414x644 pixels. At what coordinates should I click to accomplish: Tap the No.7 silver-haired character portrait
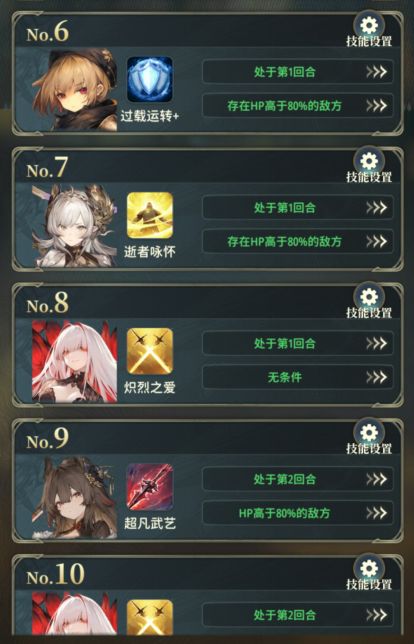[x=74, y=225]
